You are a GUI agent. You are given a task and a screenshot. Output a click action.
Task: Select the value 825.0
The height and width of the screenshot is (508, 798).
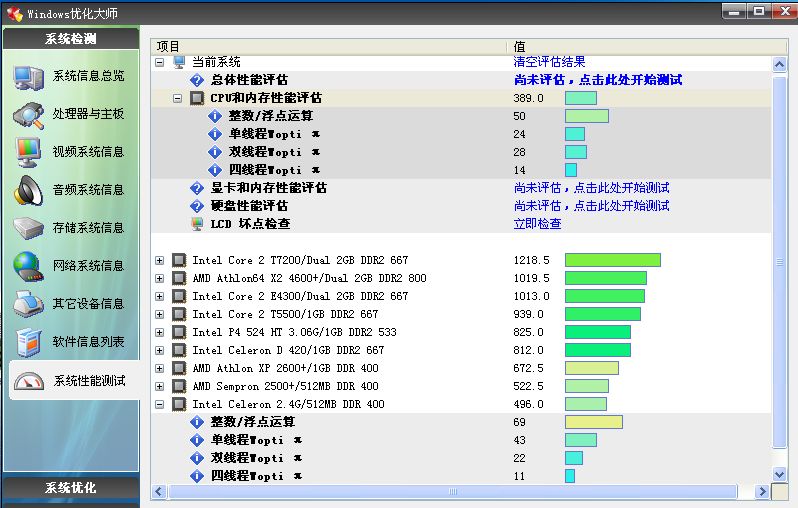click(528, 332)
